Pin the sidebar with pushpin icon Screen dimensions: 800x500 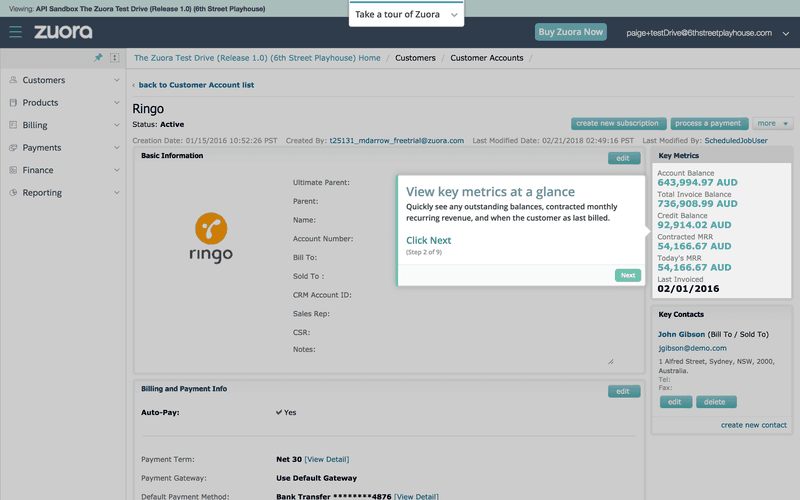click(x=98, y=58)
